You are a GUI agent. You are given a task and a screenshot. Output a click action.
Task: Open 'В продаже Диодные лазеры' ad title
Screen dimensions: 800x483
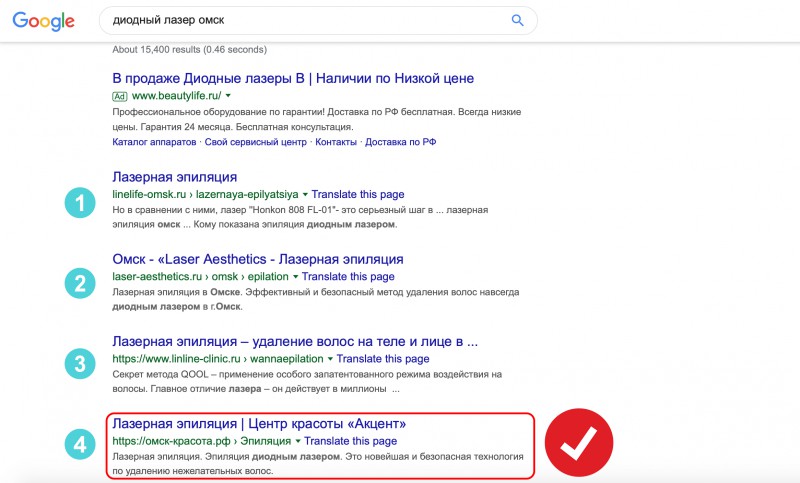[293, 78]
